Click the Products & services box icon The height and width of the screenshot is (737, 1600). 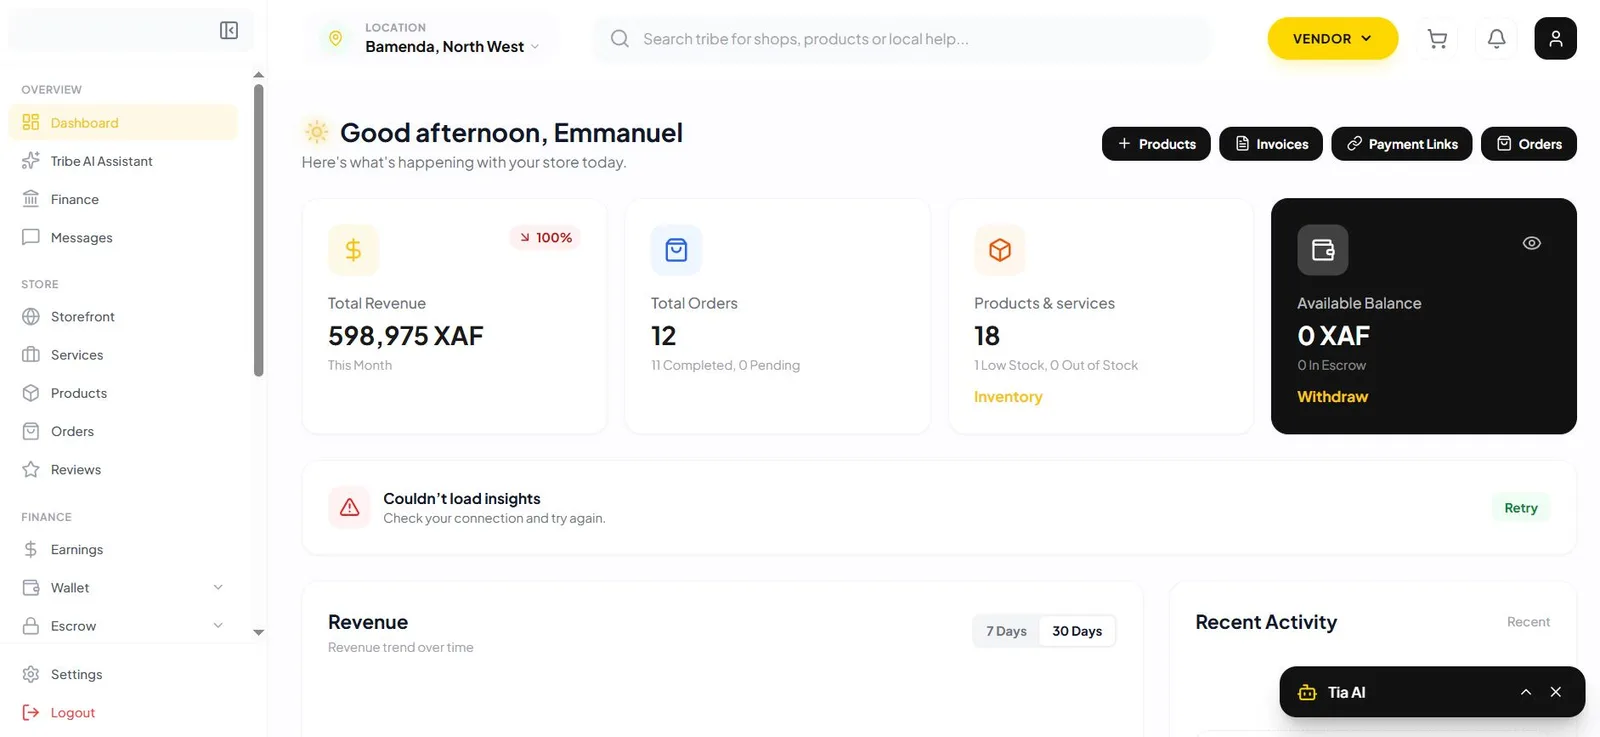click(1000, 250)
